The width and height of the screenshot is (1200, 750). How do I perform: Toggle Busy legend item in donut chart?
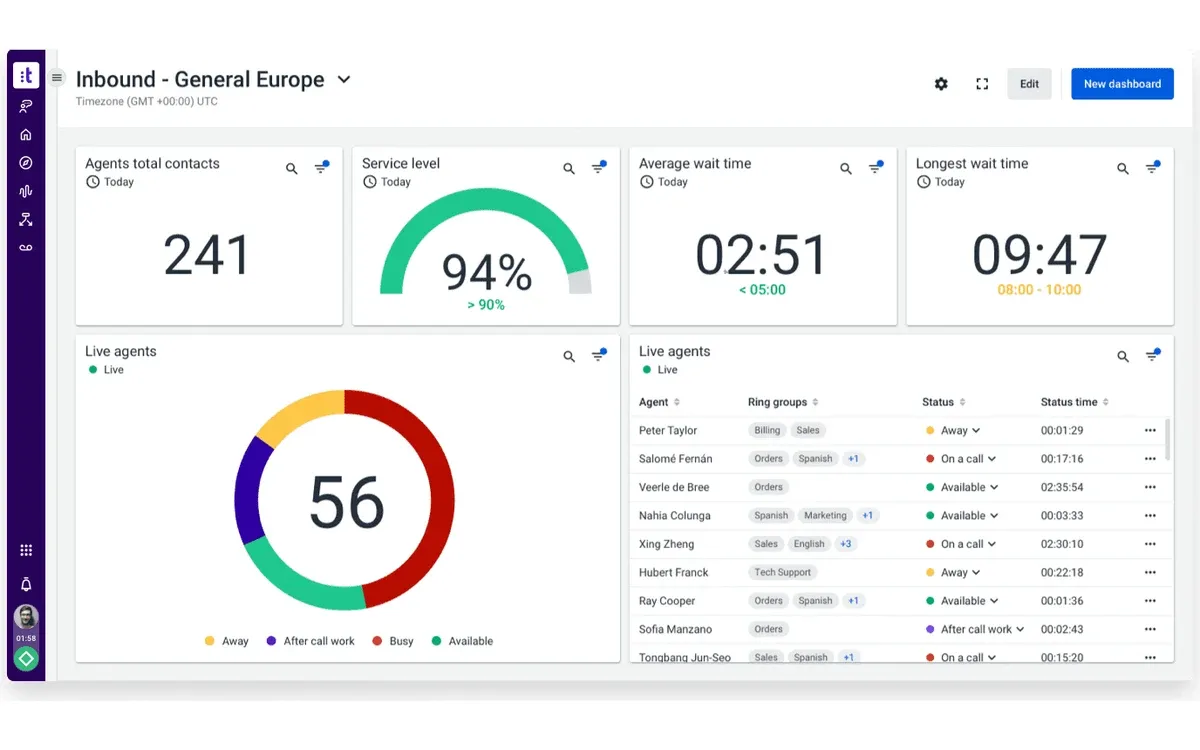point(393,641)
